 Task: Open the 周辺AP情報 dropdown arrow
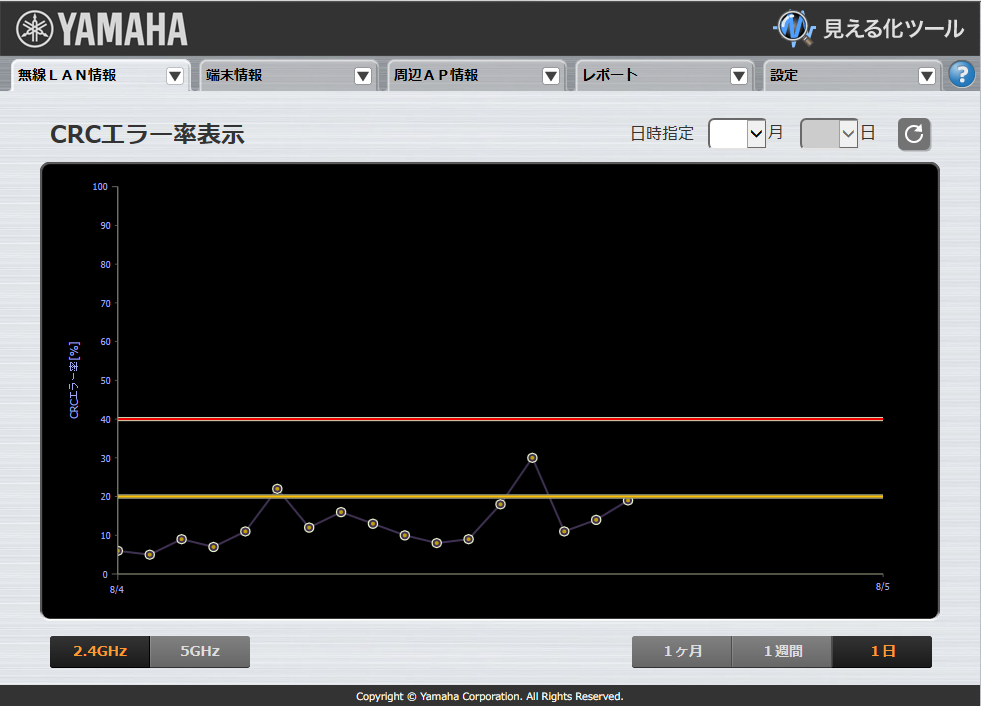(x=551, y=76)
